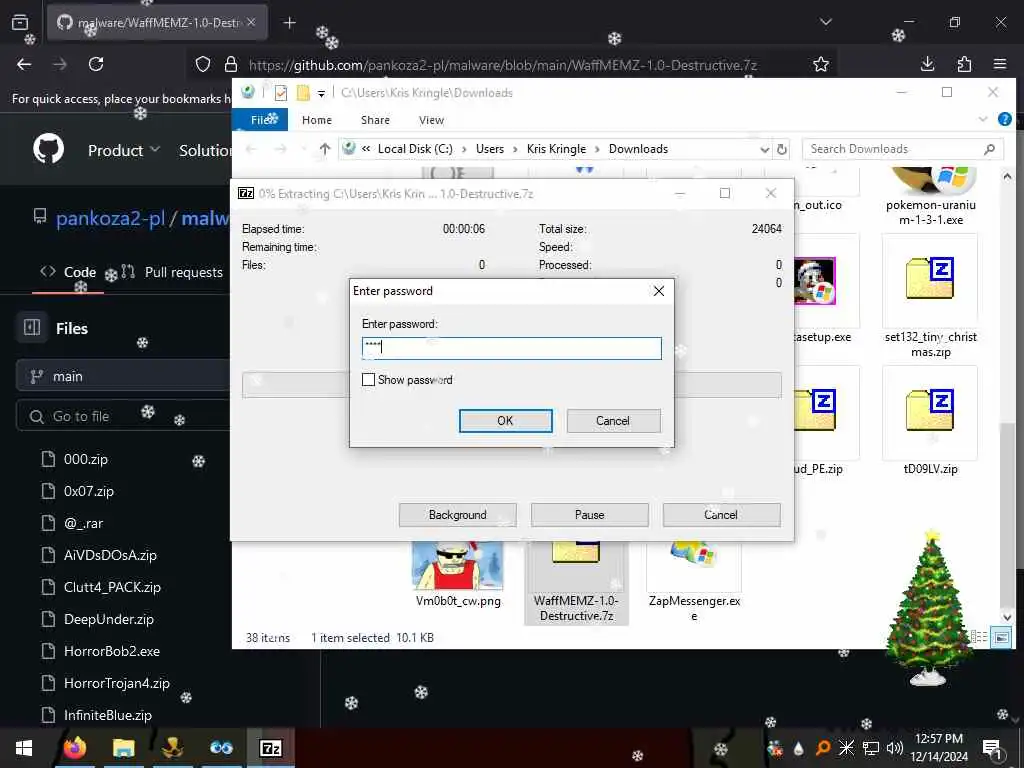Click Firefox tracking protection shield icon
1024x768 pixels.
[203, 64]
